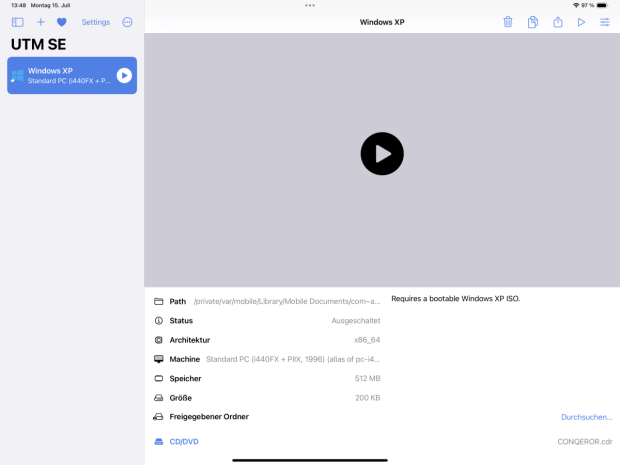Open the more options ellipsis menu

coord(127,22)
